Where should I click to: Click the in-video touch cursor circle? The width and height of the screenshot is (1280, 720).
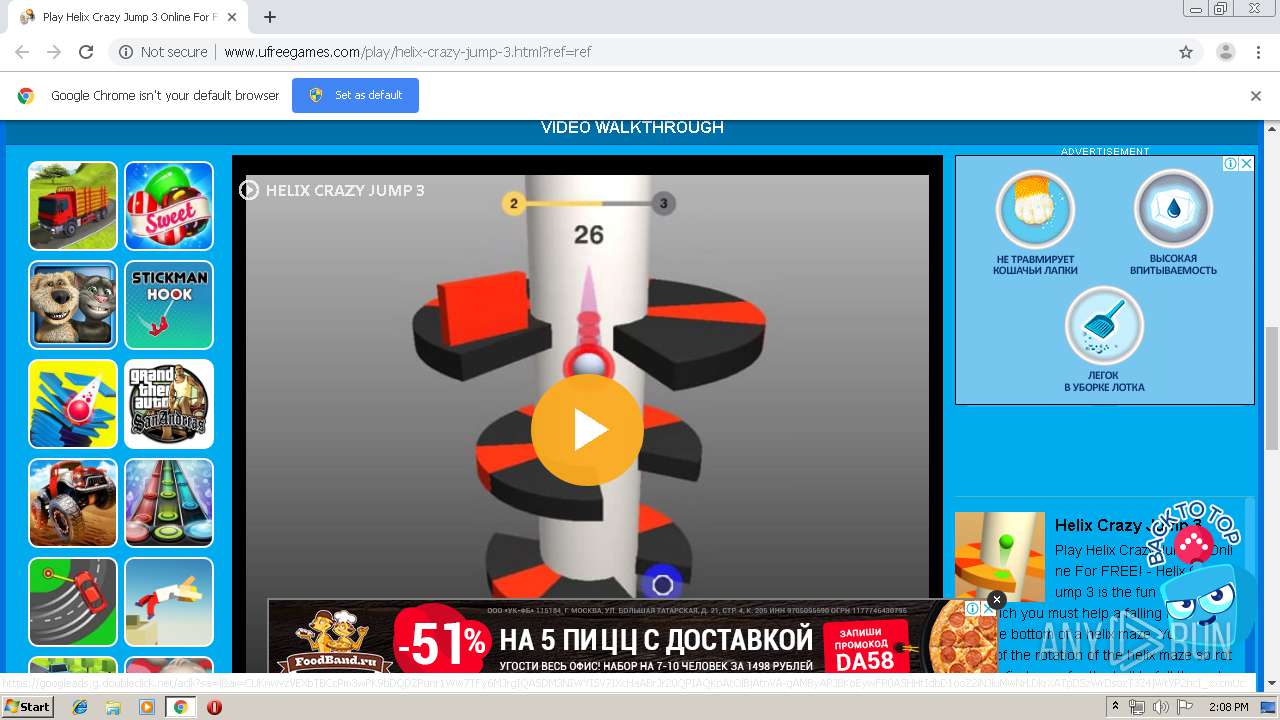pyautogui.click(x=662, y=584)
